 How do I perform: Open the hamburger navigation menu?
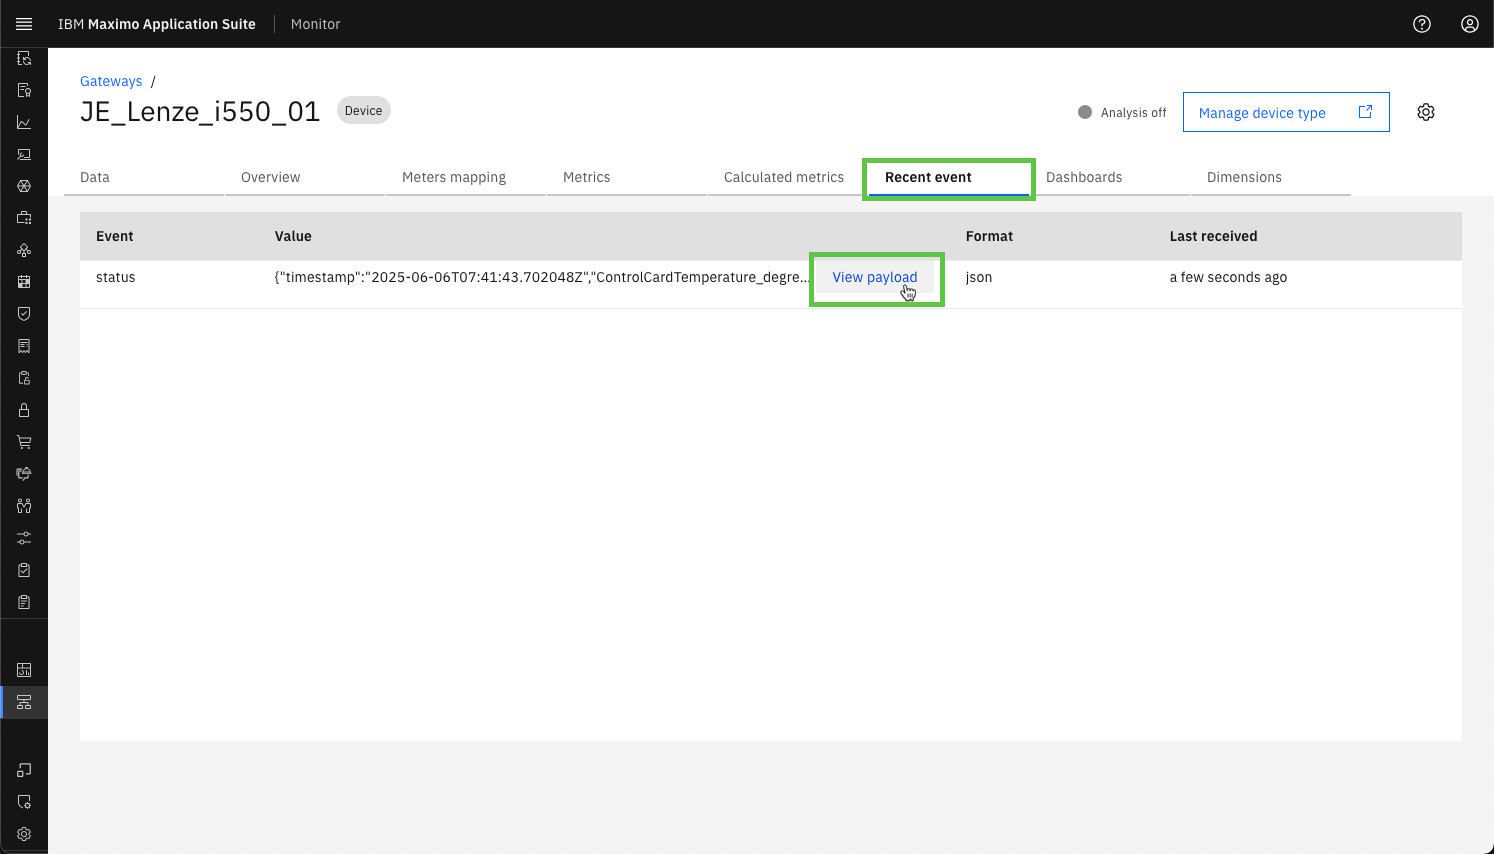coord(24,24)
